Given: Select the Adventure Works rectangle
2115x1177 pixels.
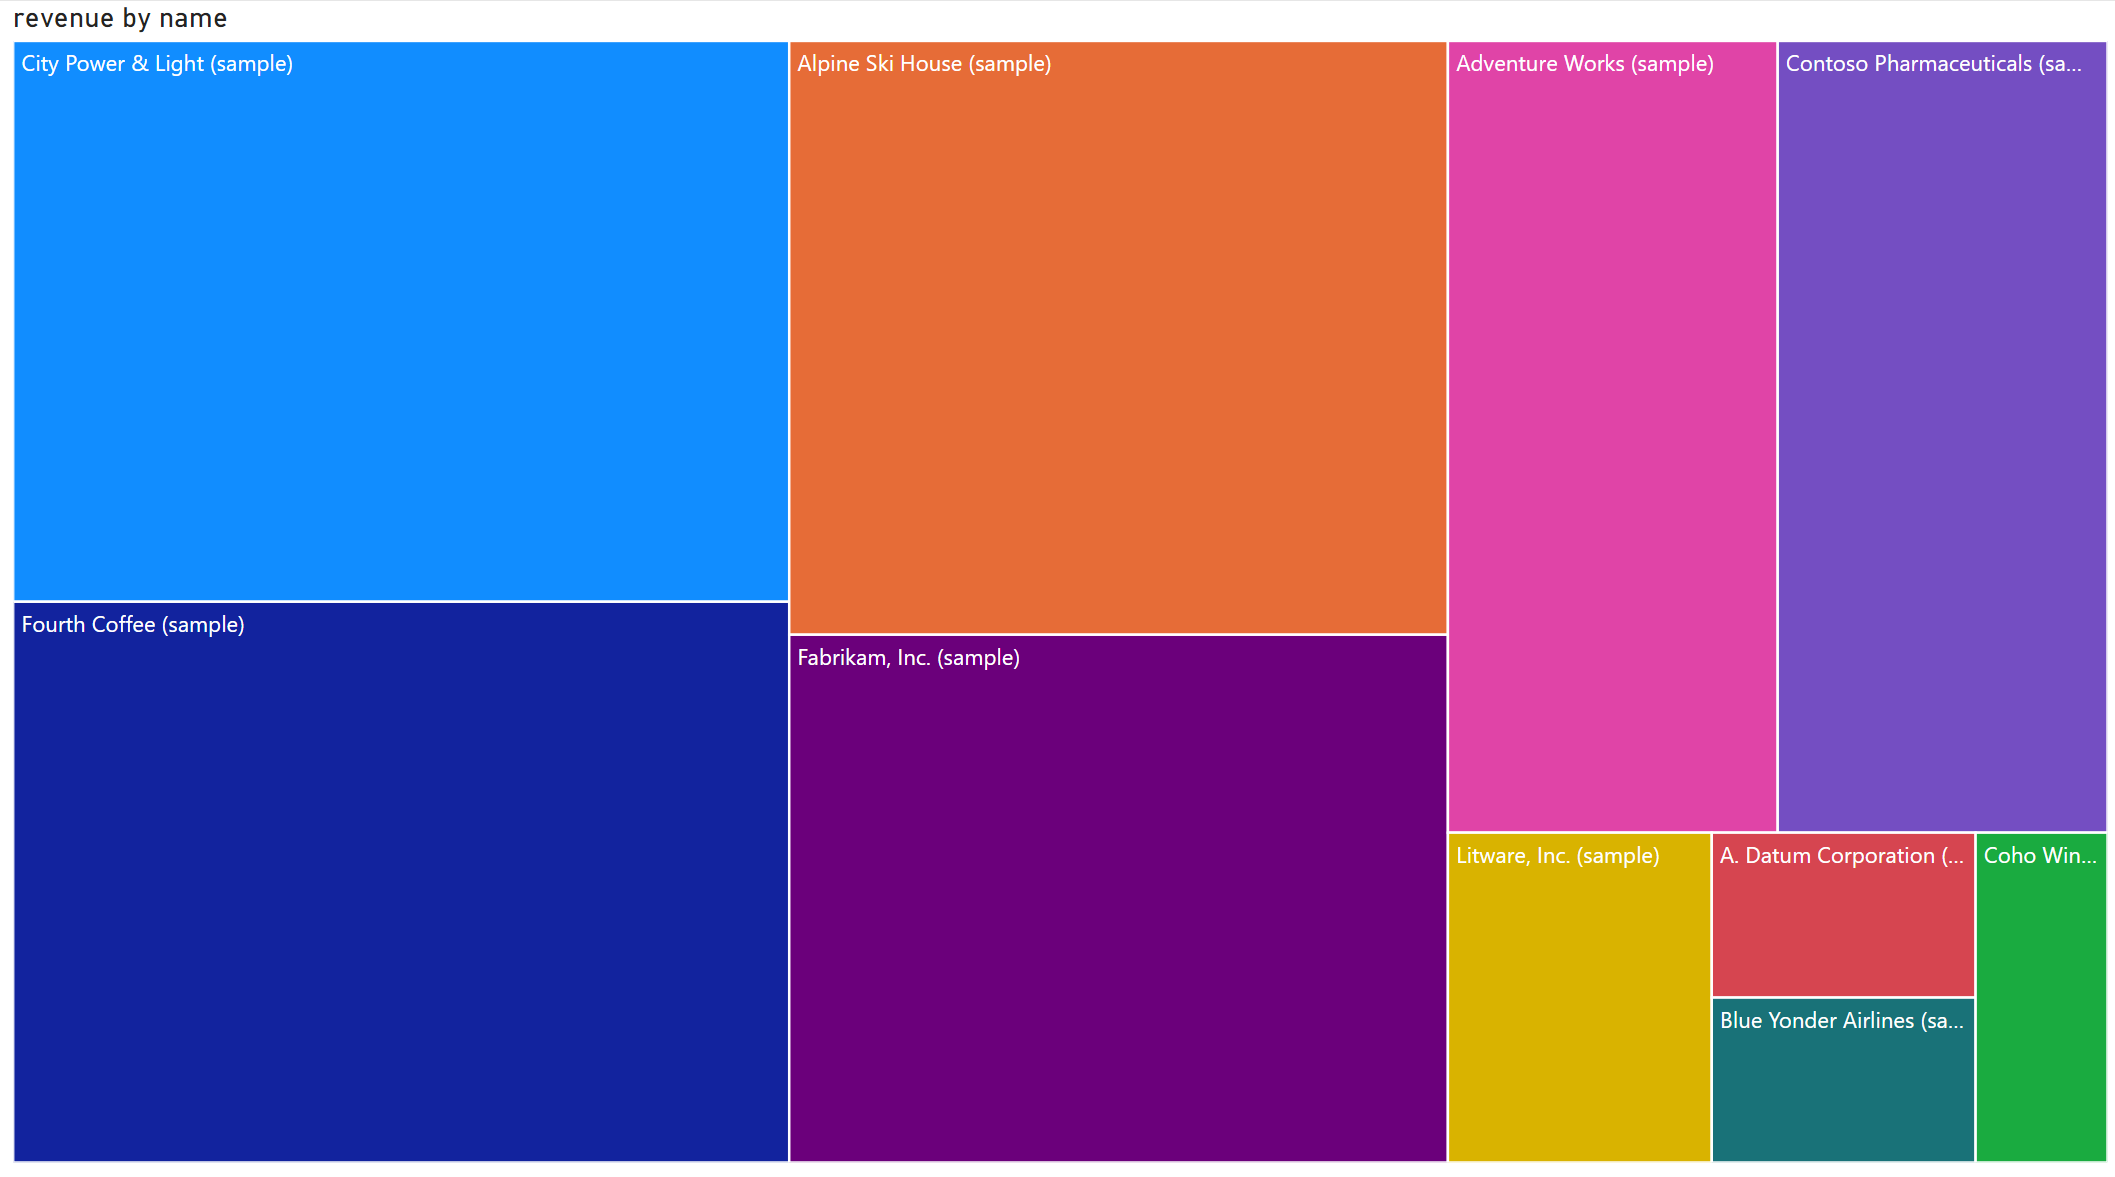Looking at the screenshot, I should [x=1610, y=430].
